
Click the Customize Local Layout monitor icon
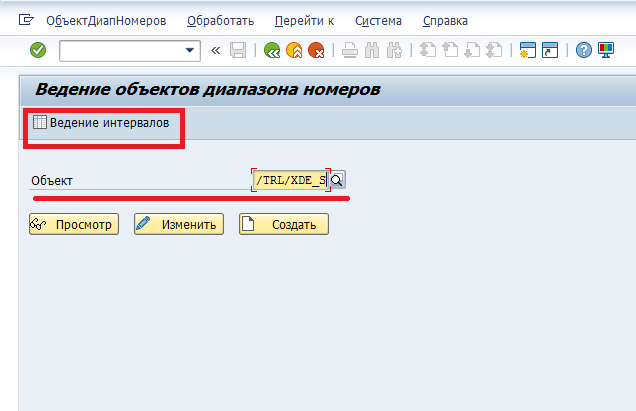click(607, 50)
